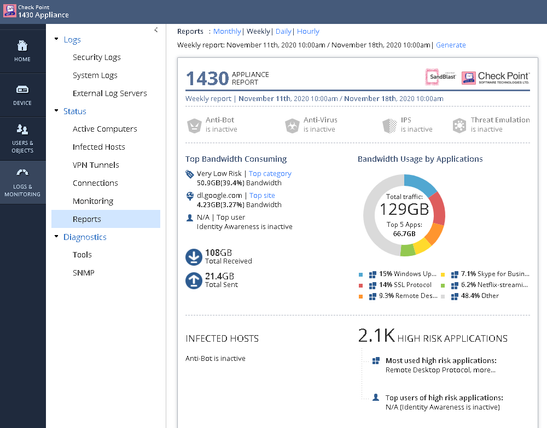Viewport: 547px width, 428px height.
Task: Click the icon beside Most used high risk applications
Action: pos(376,361)
